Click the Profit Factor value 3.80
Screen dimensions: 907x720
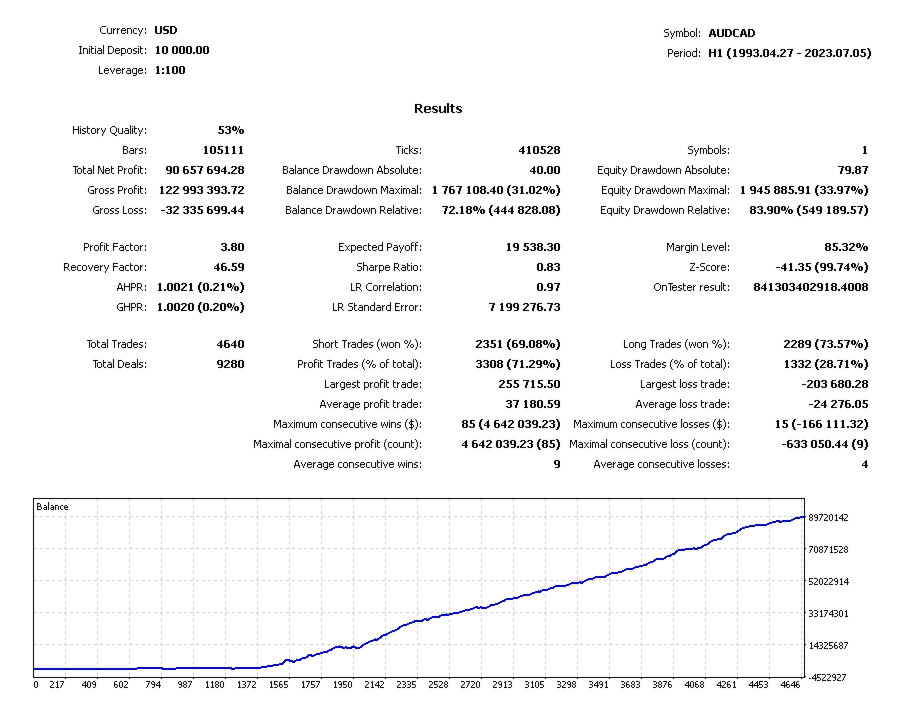point(233,247)
